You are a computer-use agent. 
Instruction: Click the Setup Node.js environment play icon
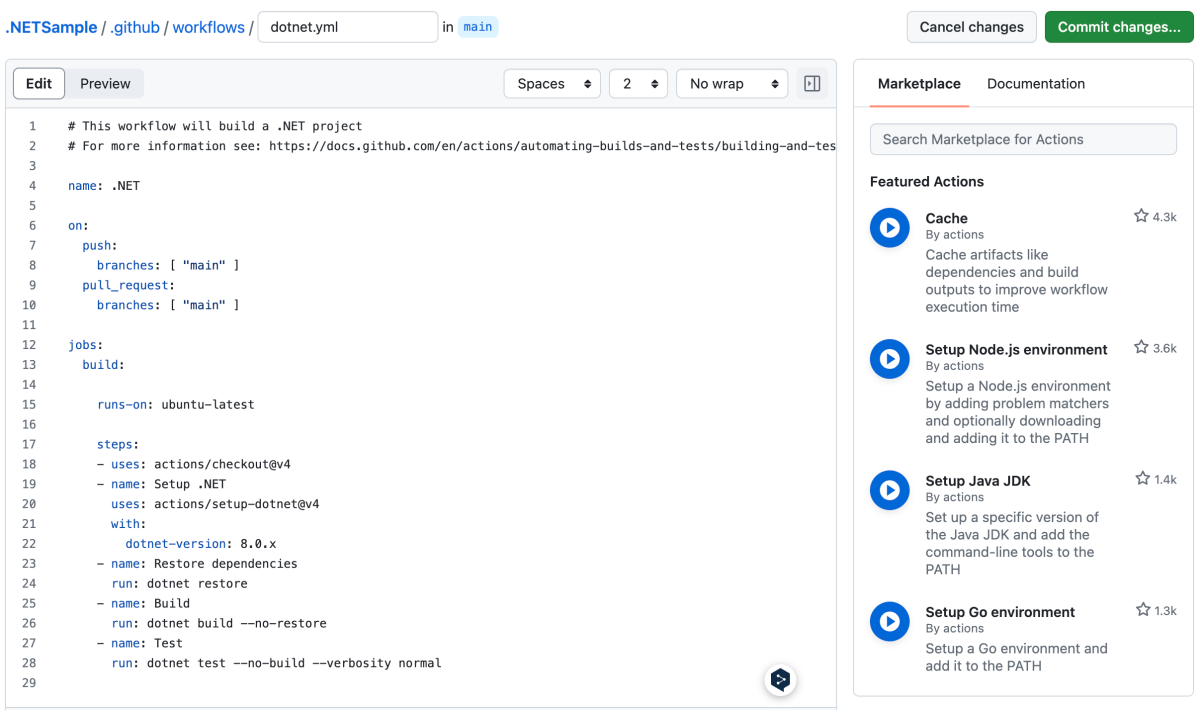click(889, 359)
